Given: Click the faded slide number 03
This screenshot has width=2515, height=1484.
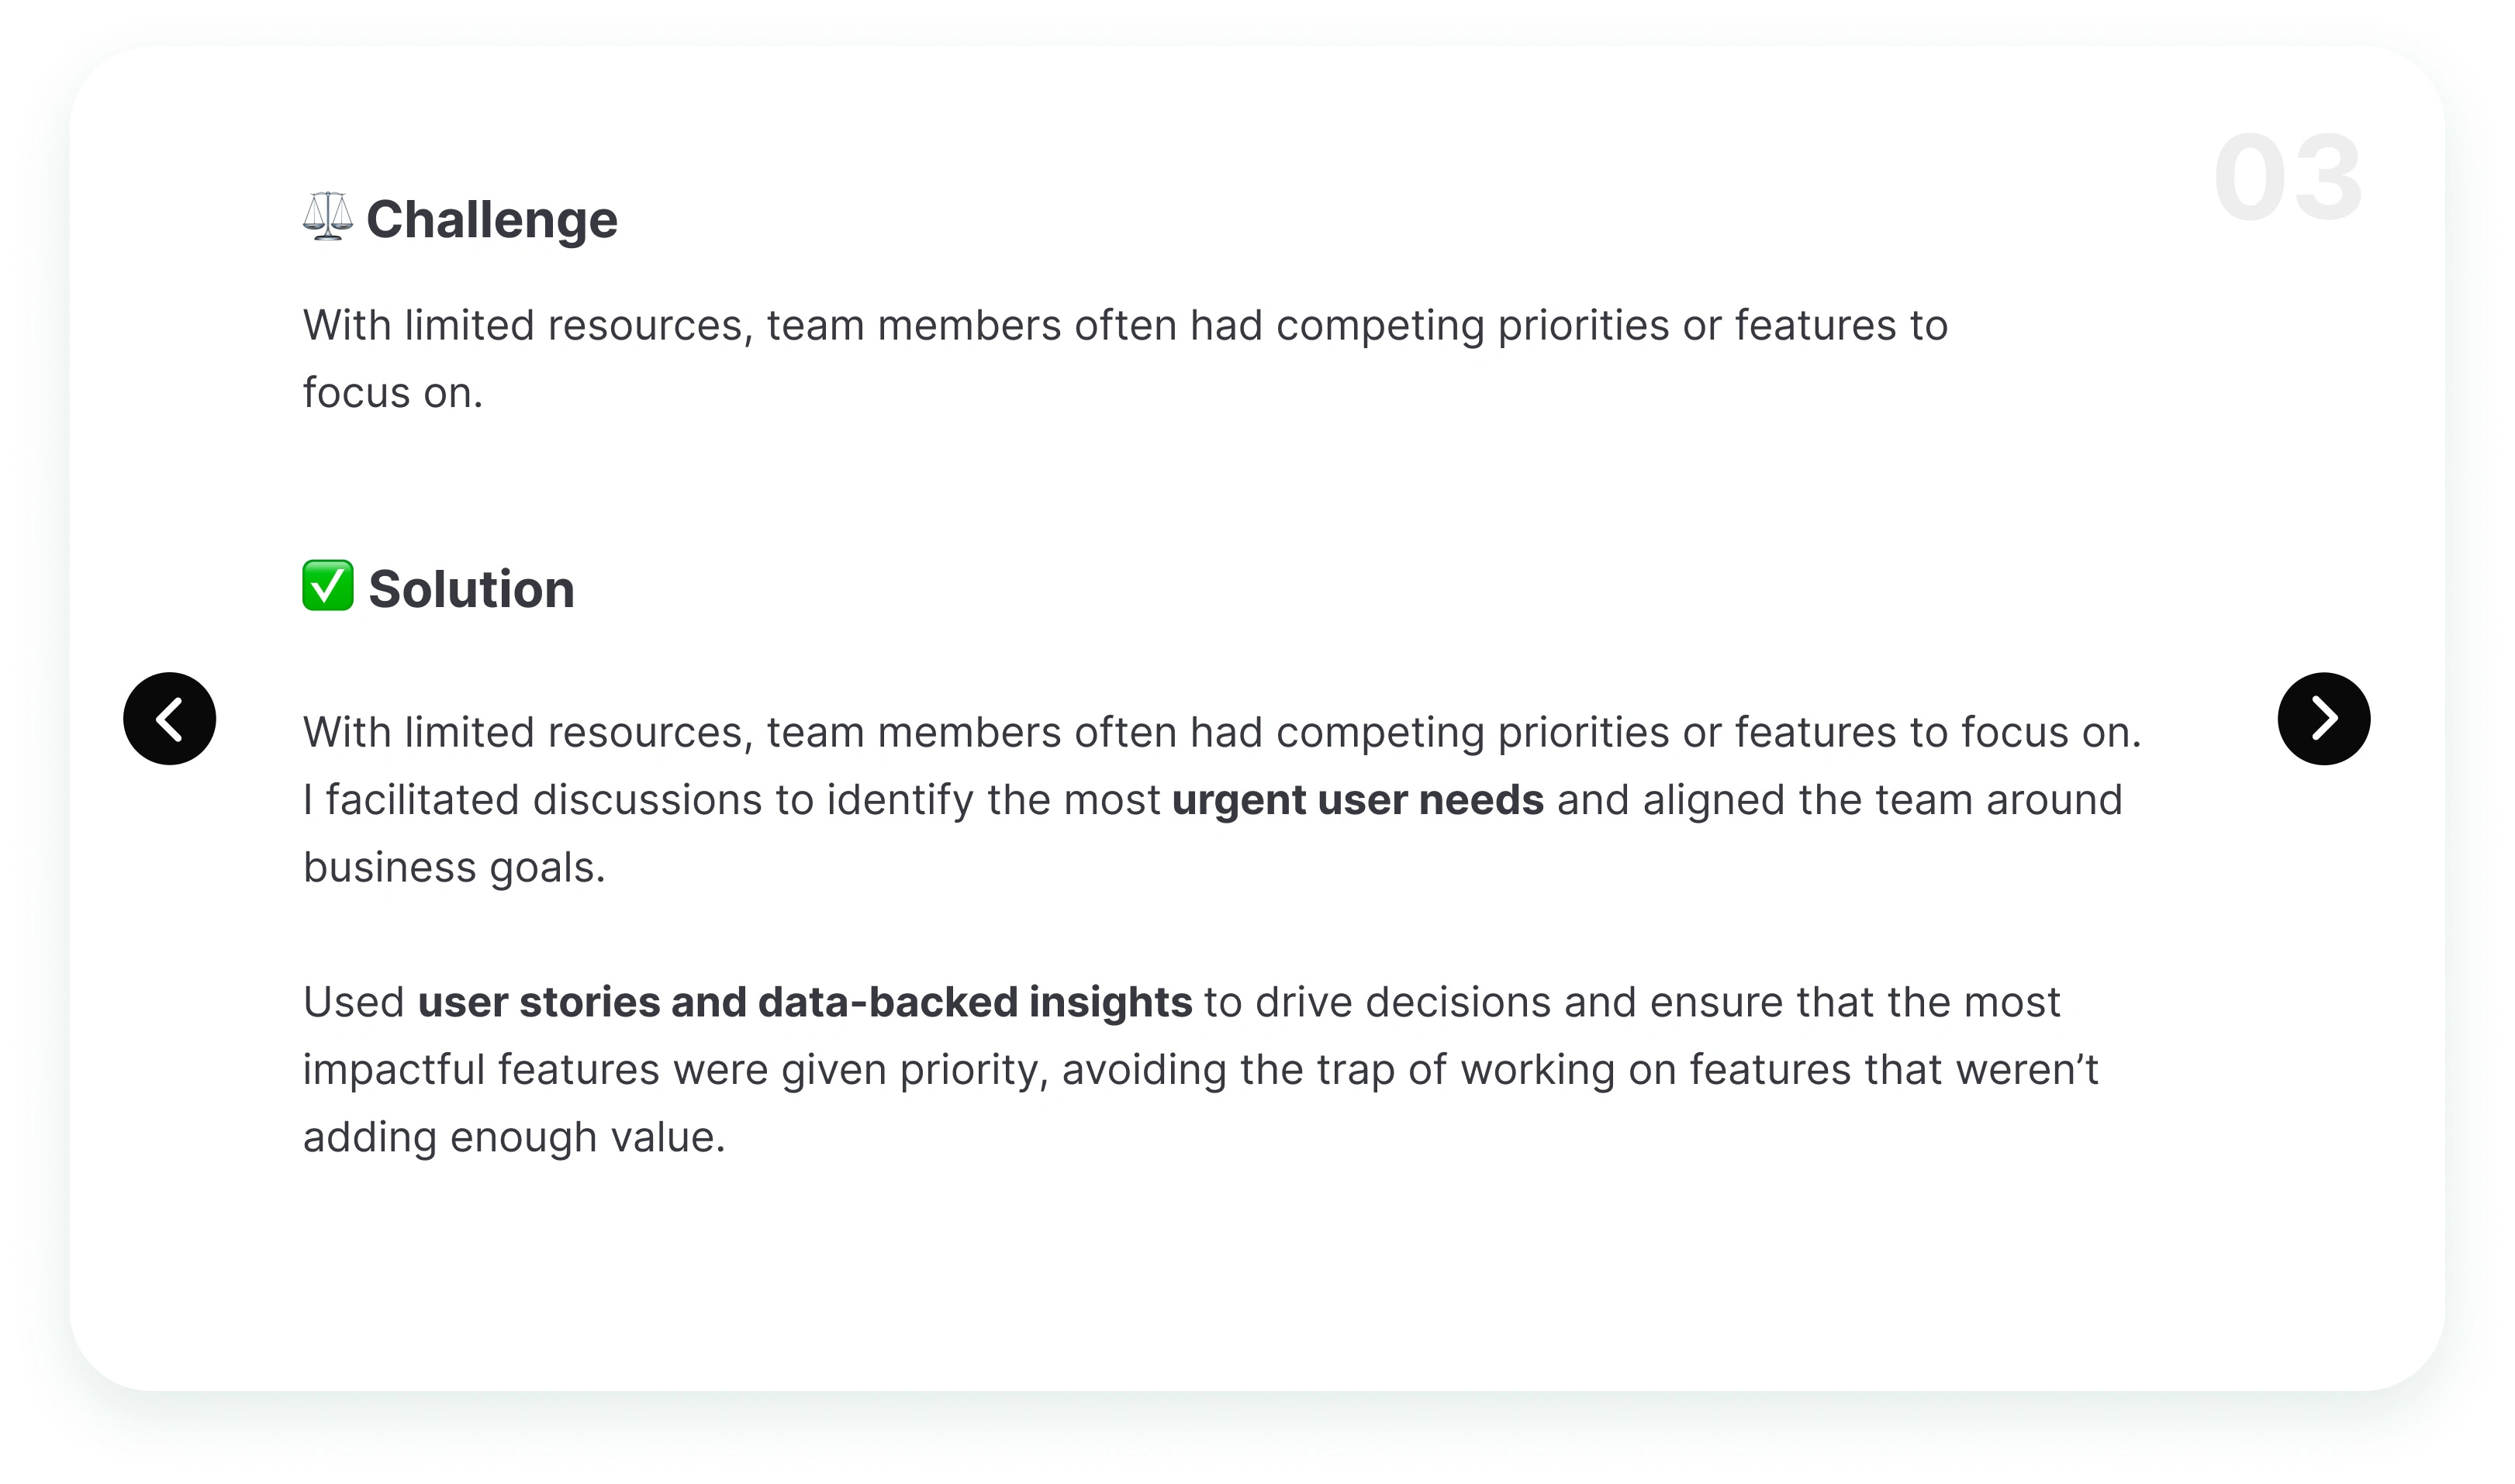Looking at the screenshot, I should coord(2288,178).
